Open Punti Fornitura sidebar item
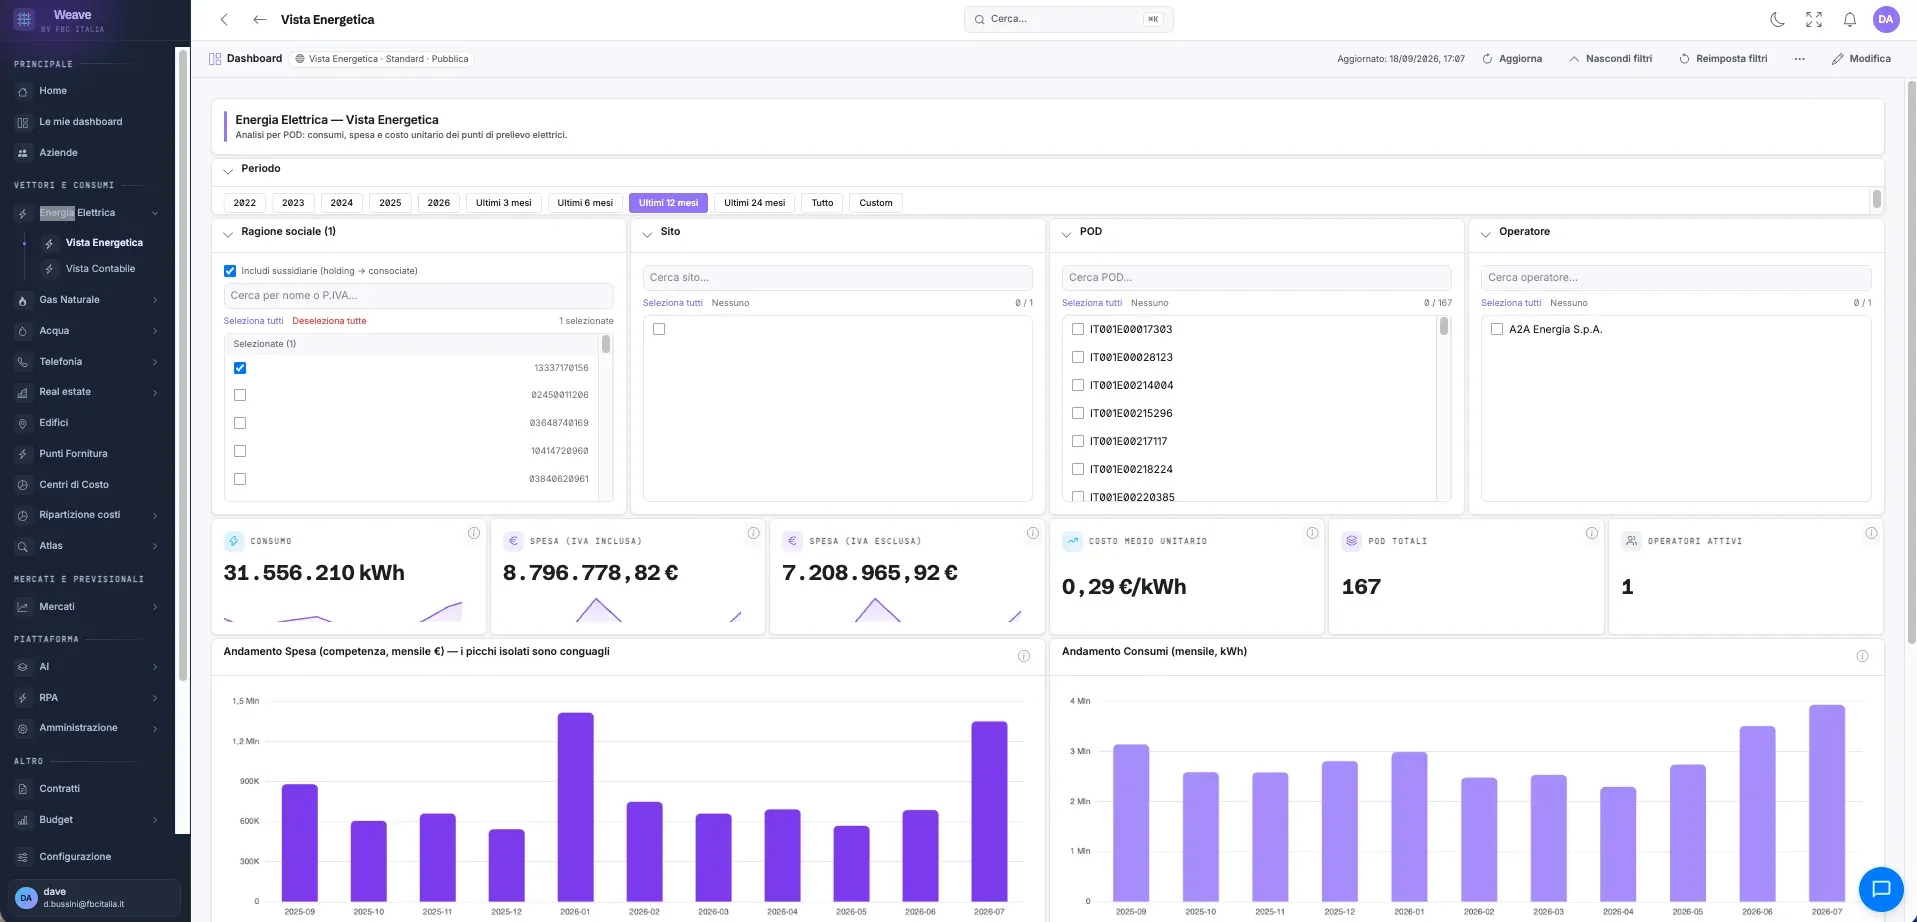The width and height of the screenshot is (1917, 922). point(73,454)
